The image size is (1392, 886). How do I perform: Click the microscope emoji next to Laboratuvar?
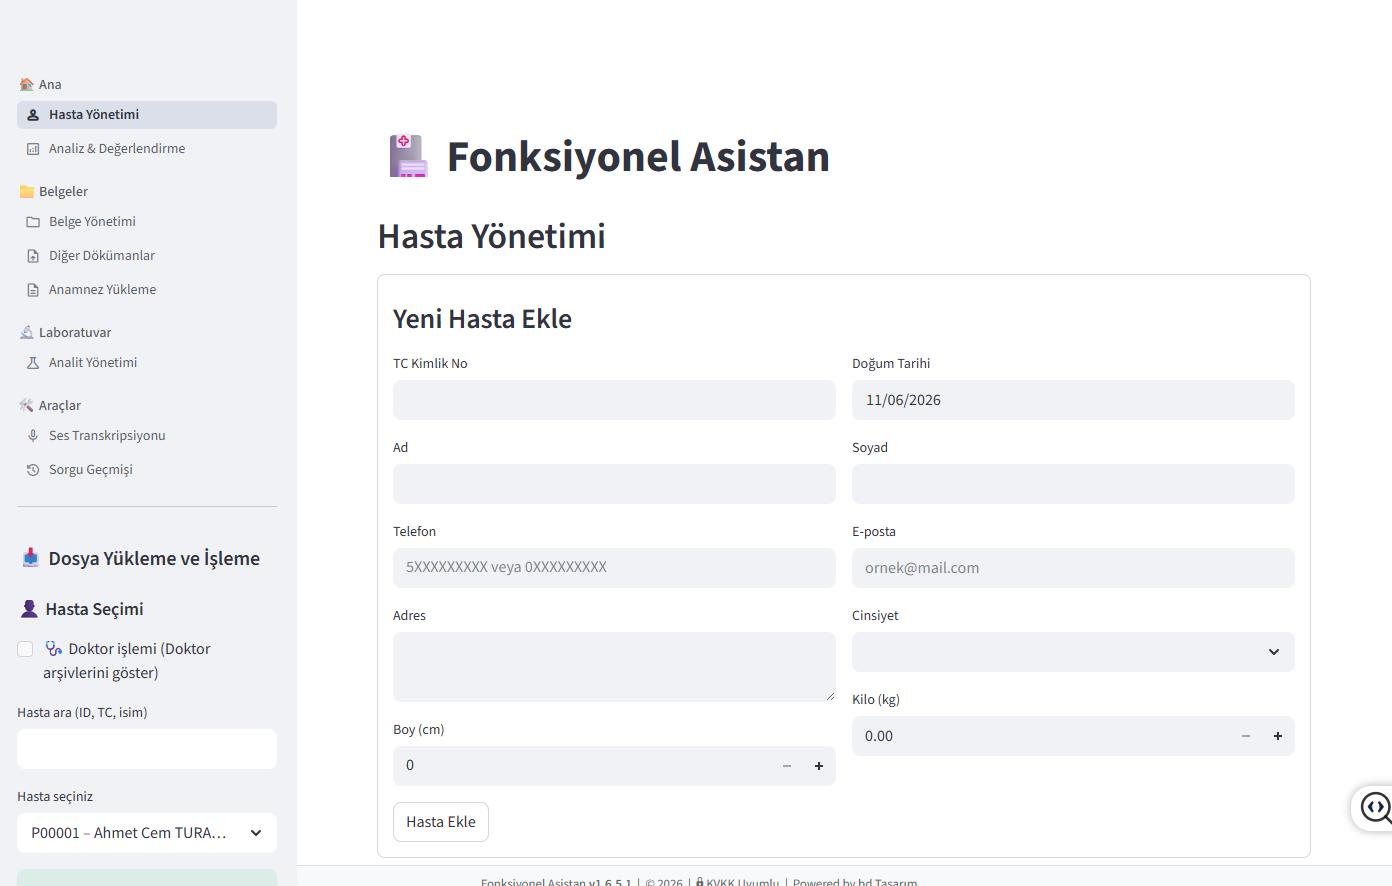coord(26,333)
